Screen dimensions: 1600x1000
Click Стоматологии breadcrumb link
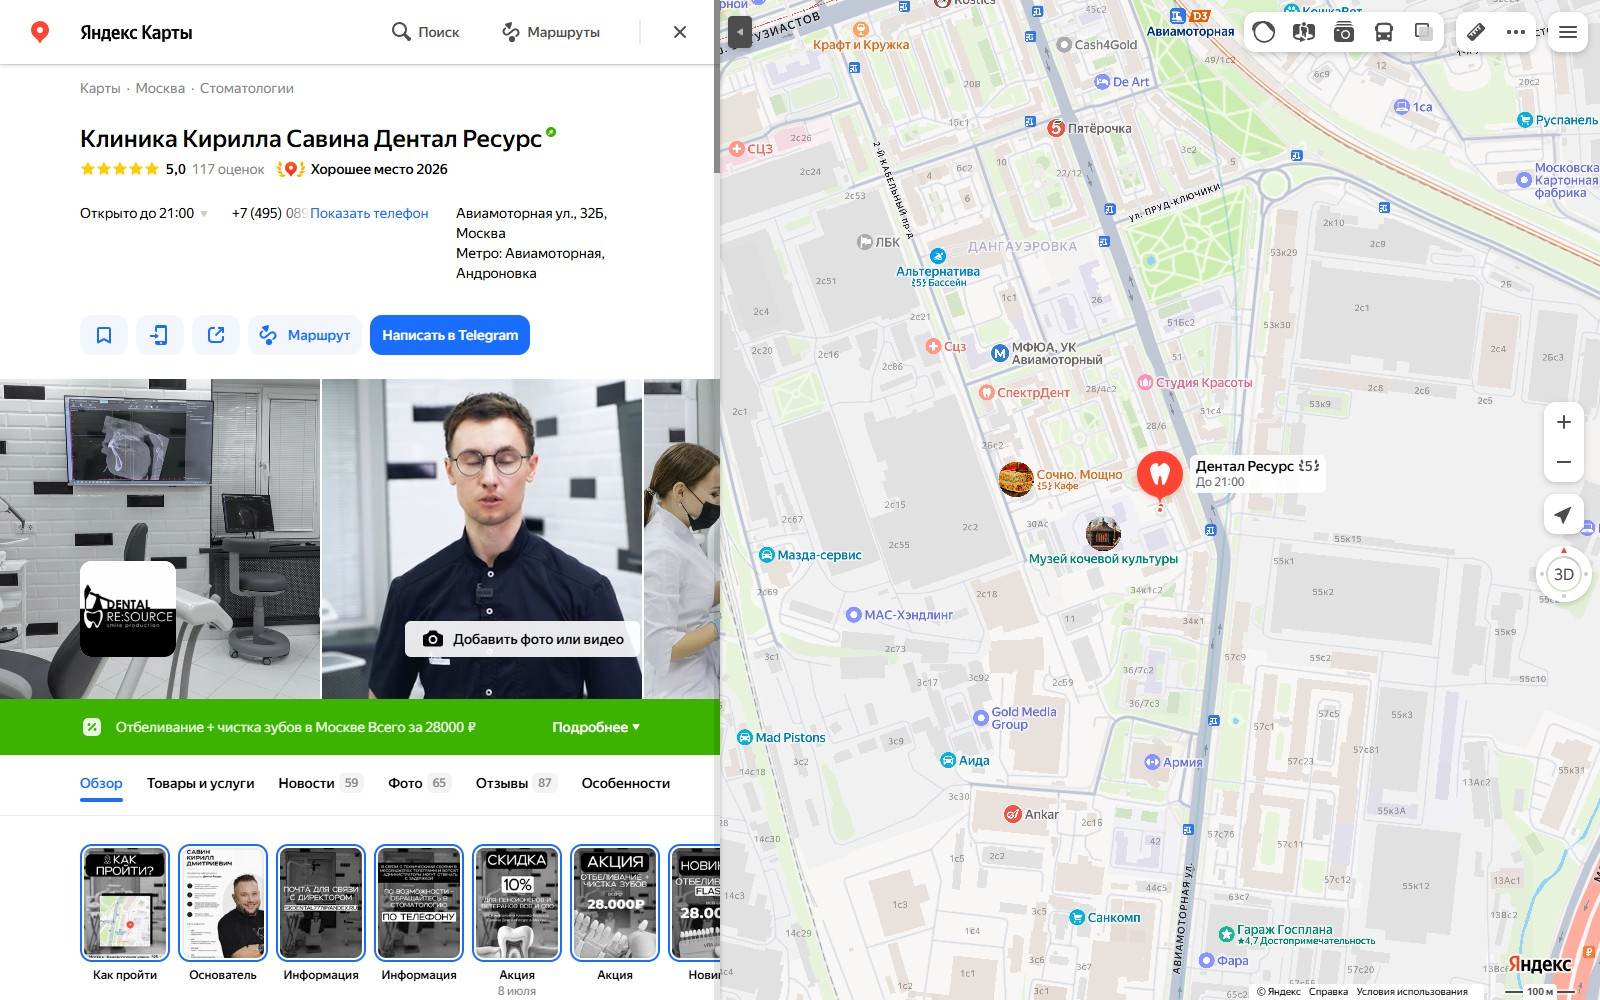tap(247, 88)
